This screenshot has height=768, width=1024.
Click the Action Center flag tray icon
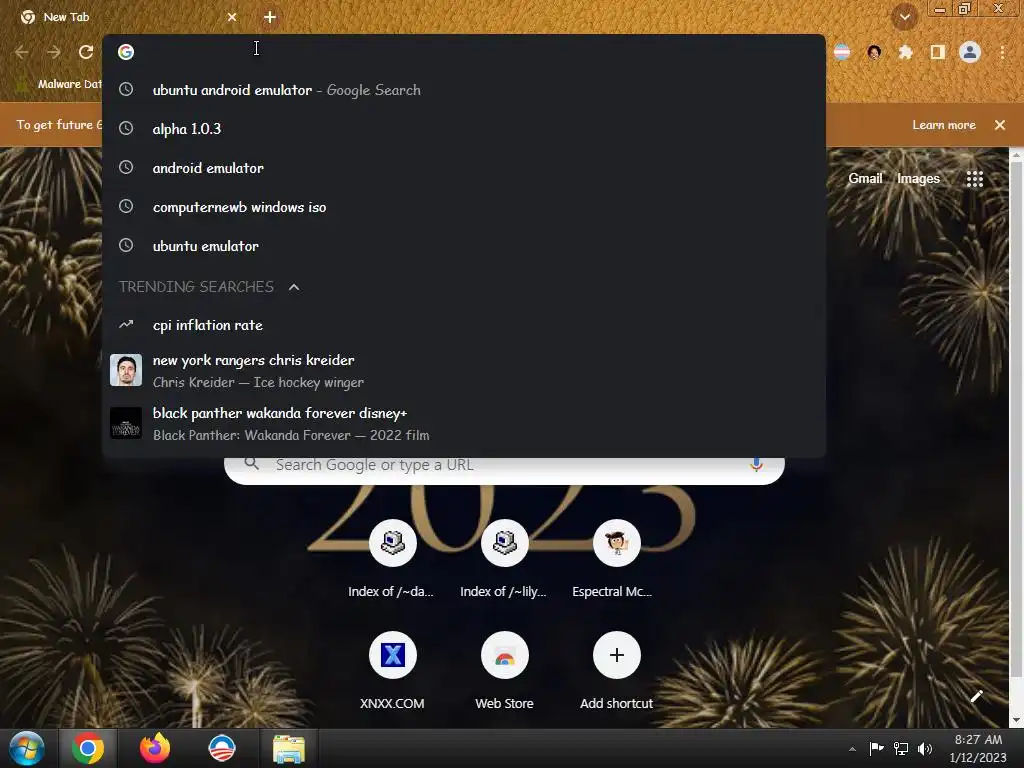[876, 749]
